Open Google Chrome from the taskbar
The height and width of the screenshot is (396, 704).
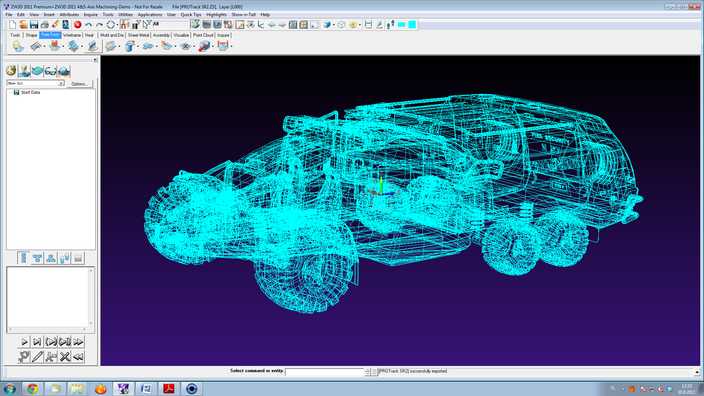click(32, 389)
